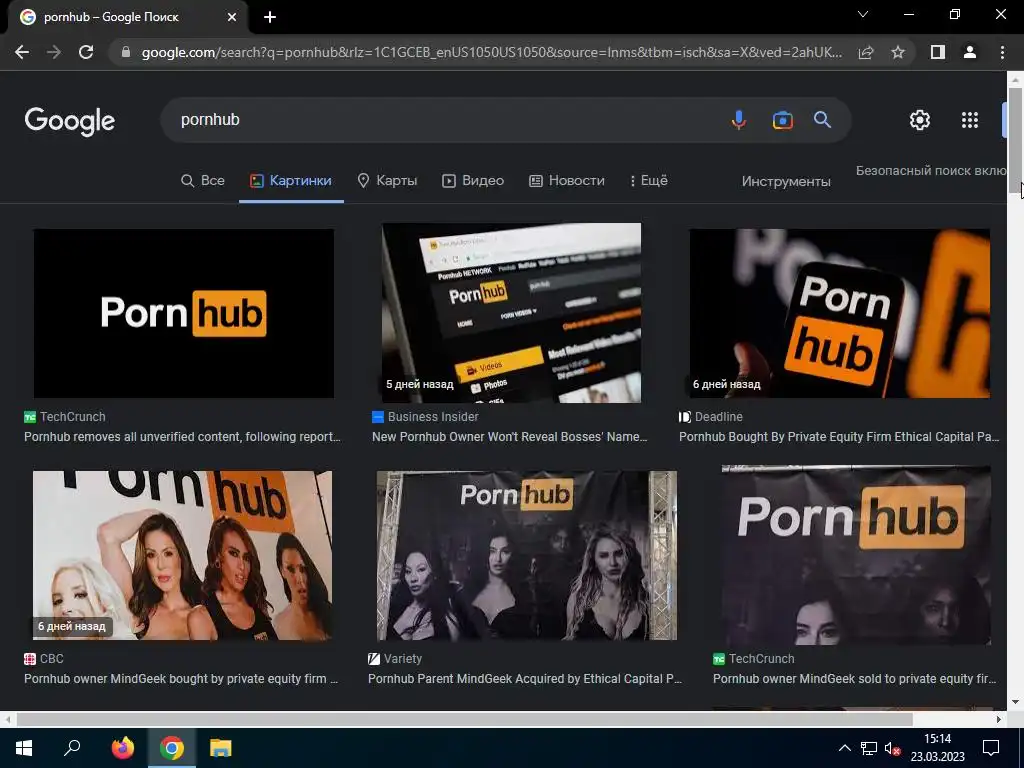Image resolution: width=1024 pixels, height=768 pixels.
Task: Close the Google Поиск tab
Action: [232, 18]
